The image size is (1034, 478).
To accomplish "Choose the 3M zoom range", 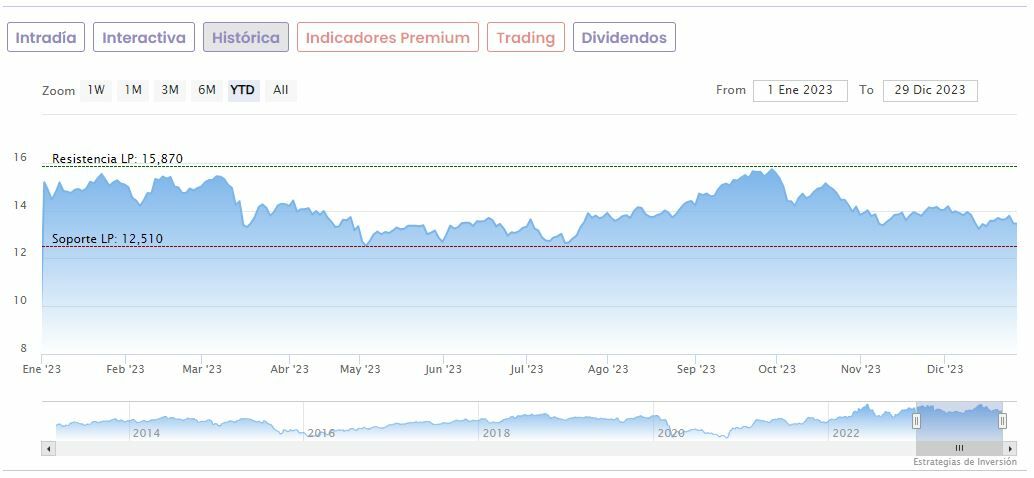I will coord(170,90).
